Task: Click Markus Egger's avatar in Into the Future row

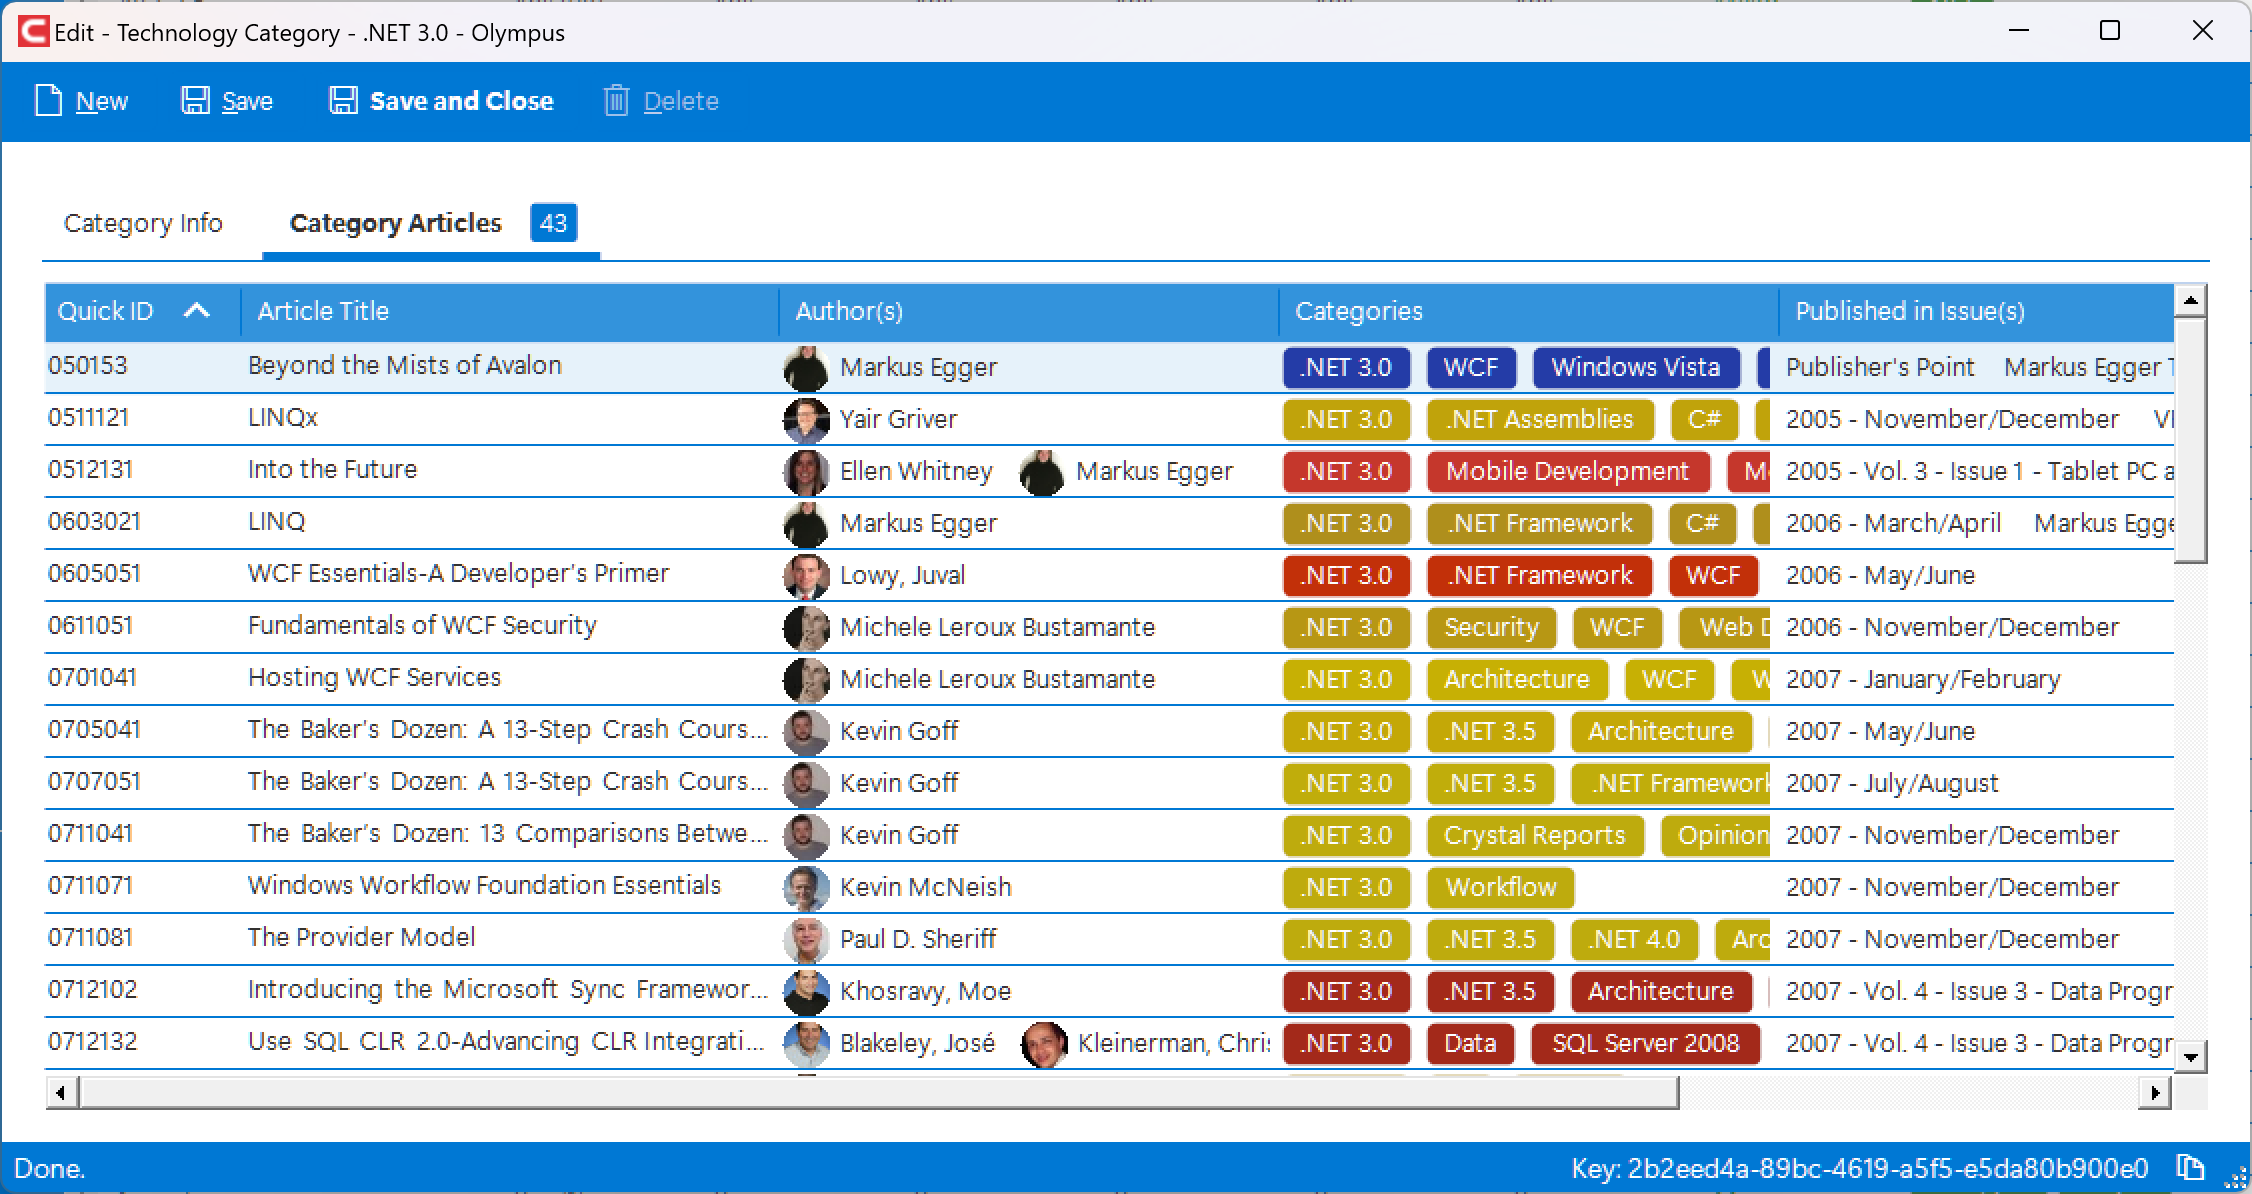Action: pos(1042,471)
